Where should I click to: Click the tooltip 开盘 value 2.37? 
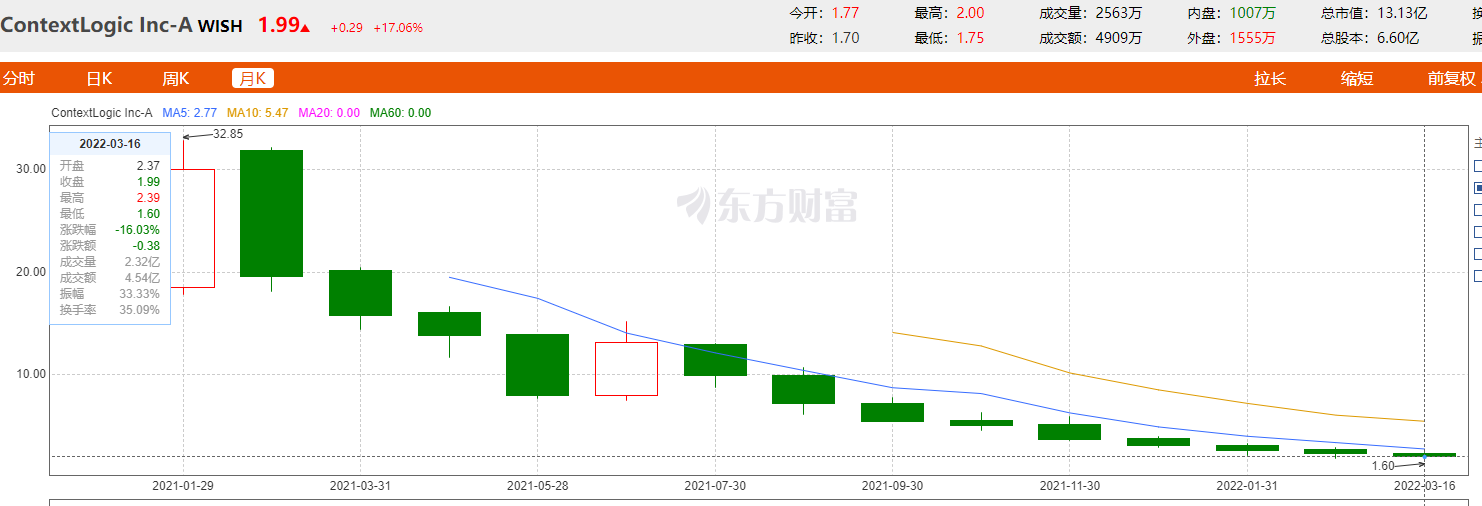[148, 166]
